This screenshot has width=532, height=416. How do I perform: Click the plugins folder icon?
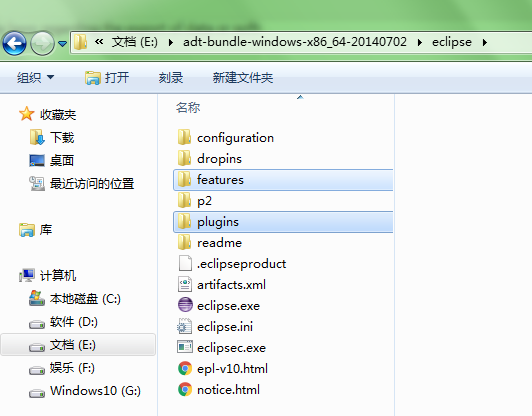[184, 221]
